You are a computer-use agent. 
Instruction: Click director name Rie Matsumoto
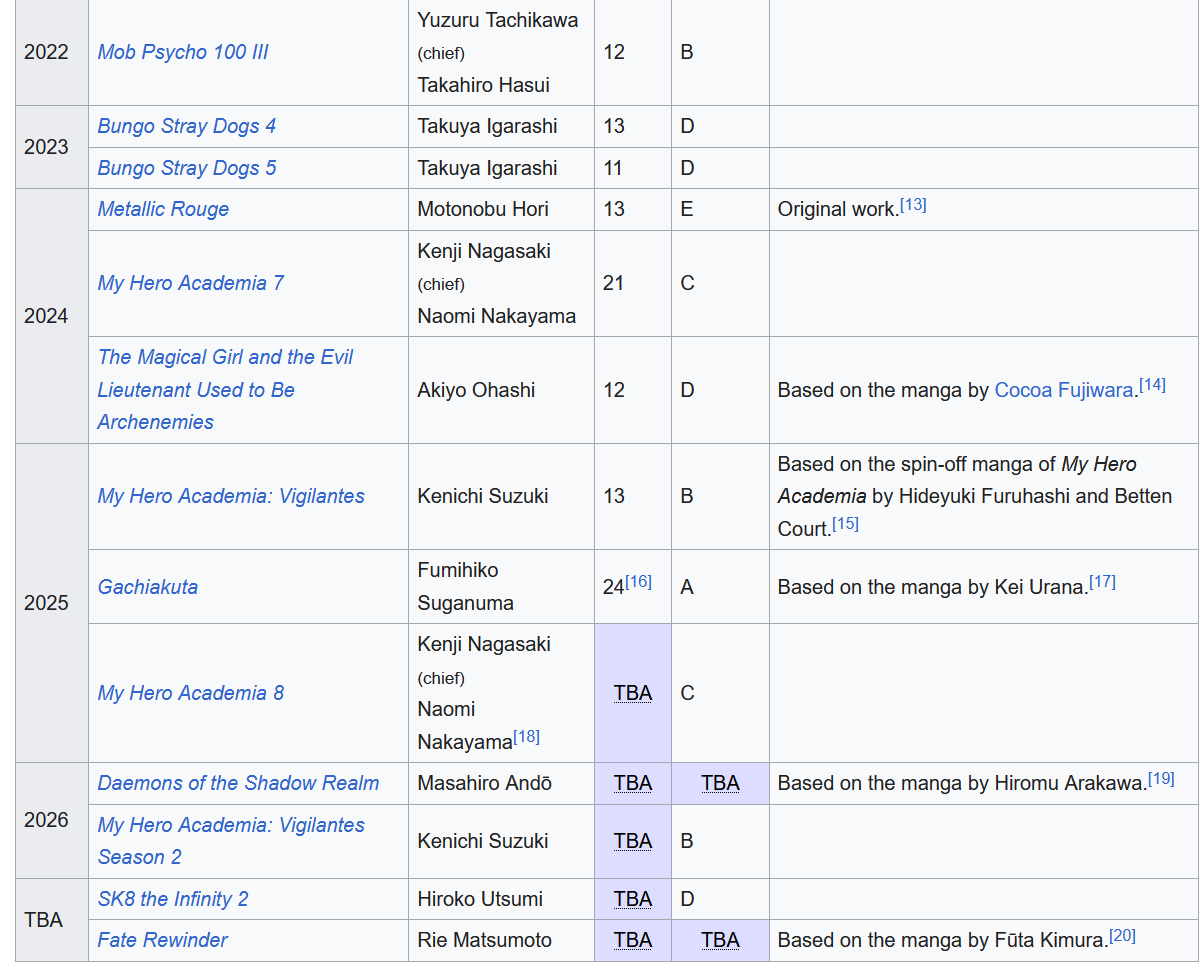pyautogui.click(x=483, y=940)
